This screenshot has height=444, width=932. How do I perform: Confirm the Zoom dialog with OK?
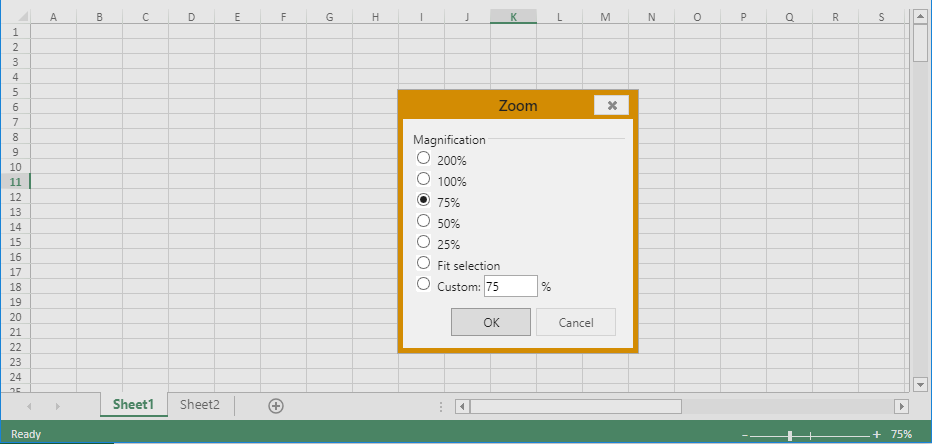[x=491, y=322]
